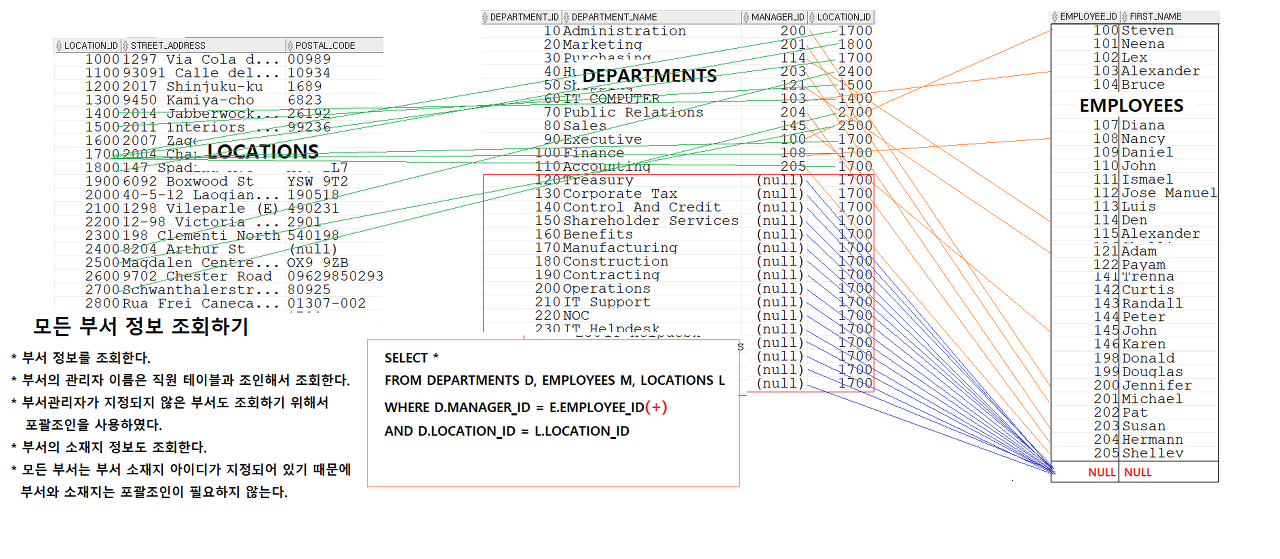Click the 'Finance' department name
The height and width of the screenshot is (559, 1280).
[593, 153]
